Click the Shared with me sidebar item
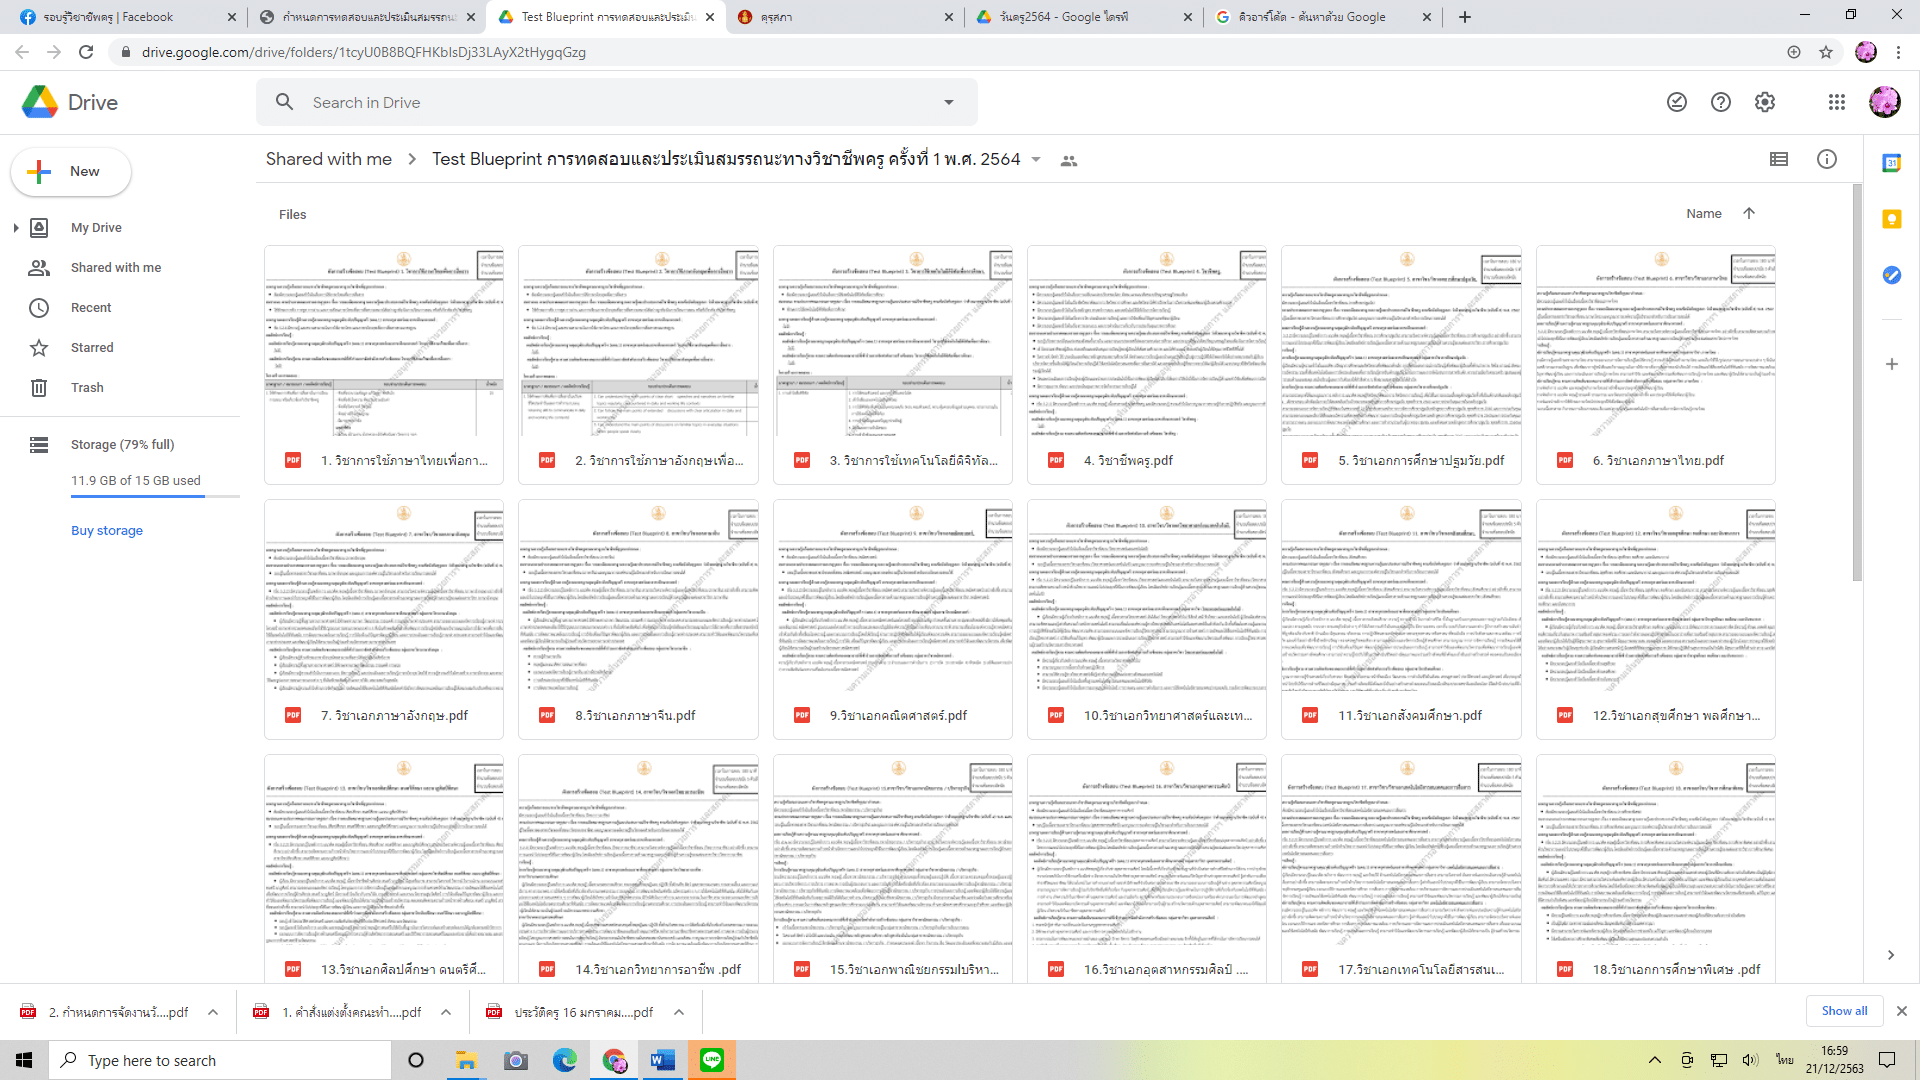The width and height of the screenshot is (1920, 1080). point(115,268)
